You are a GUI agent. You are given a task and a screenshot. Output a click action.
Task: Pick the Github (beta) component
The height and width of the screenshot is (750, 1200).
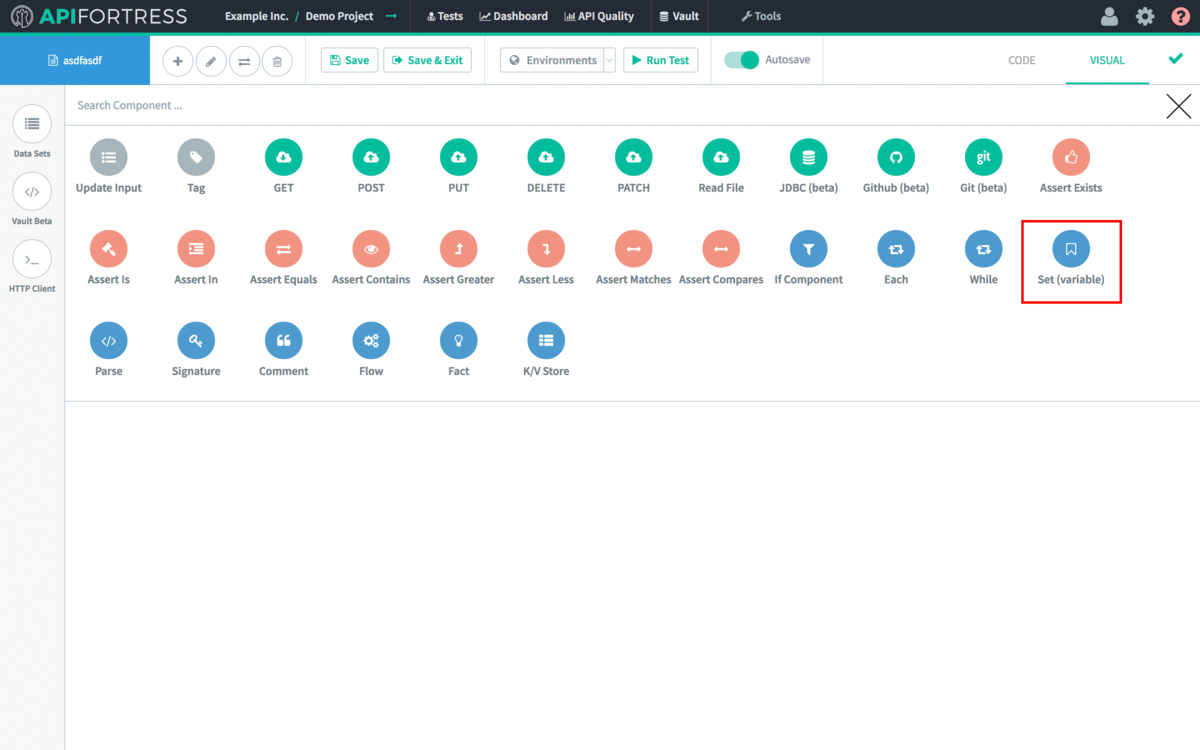(896, 157)
